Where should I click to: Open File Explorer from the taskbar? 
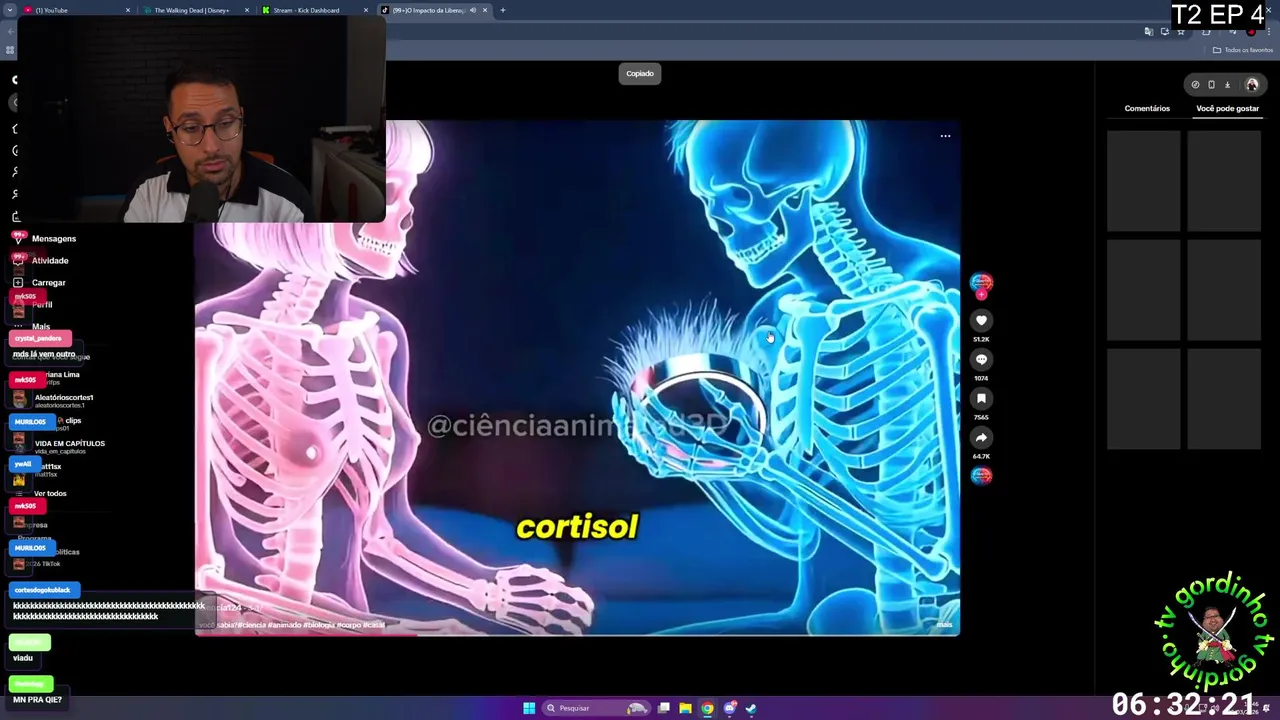[x=685, y=708]
